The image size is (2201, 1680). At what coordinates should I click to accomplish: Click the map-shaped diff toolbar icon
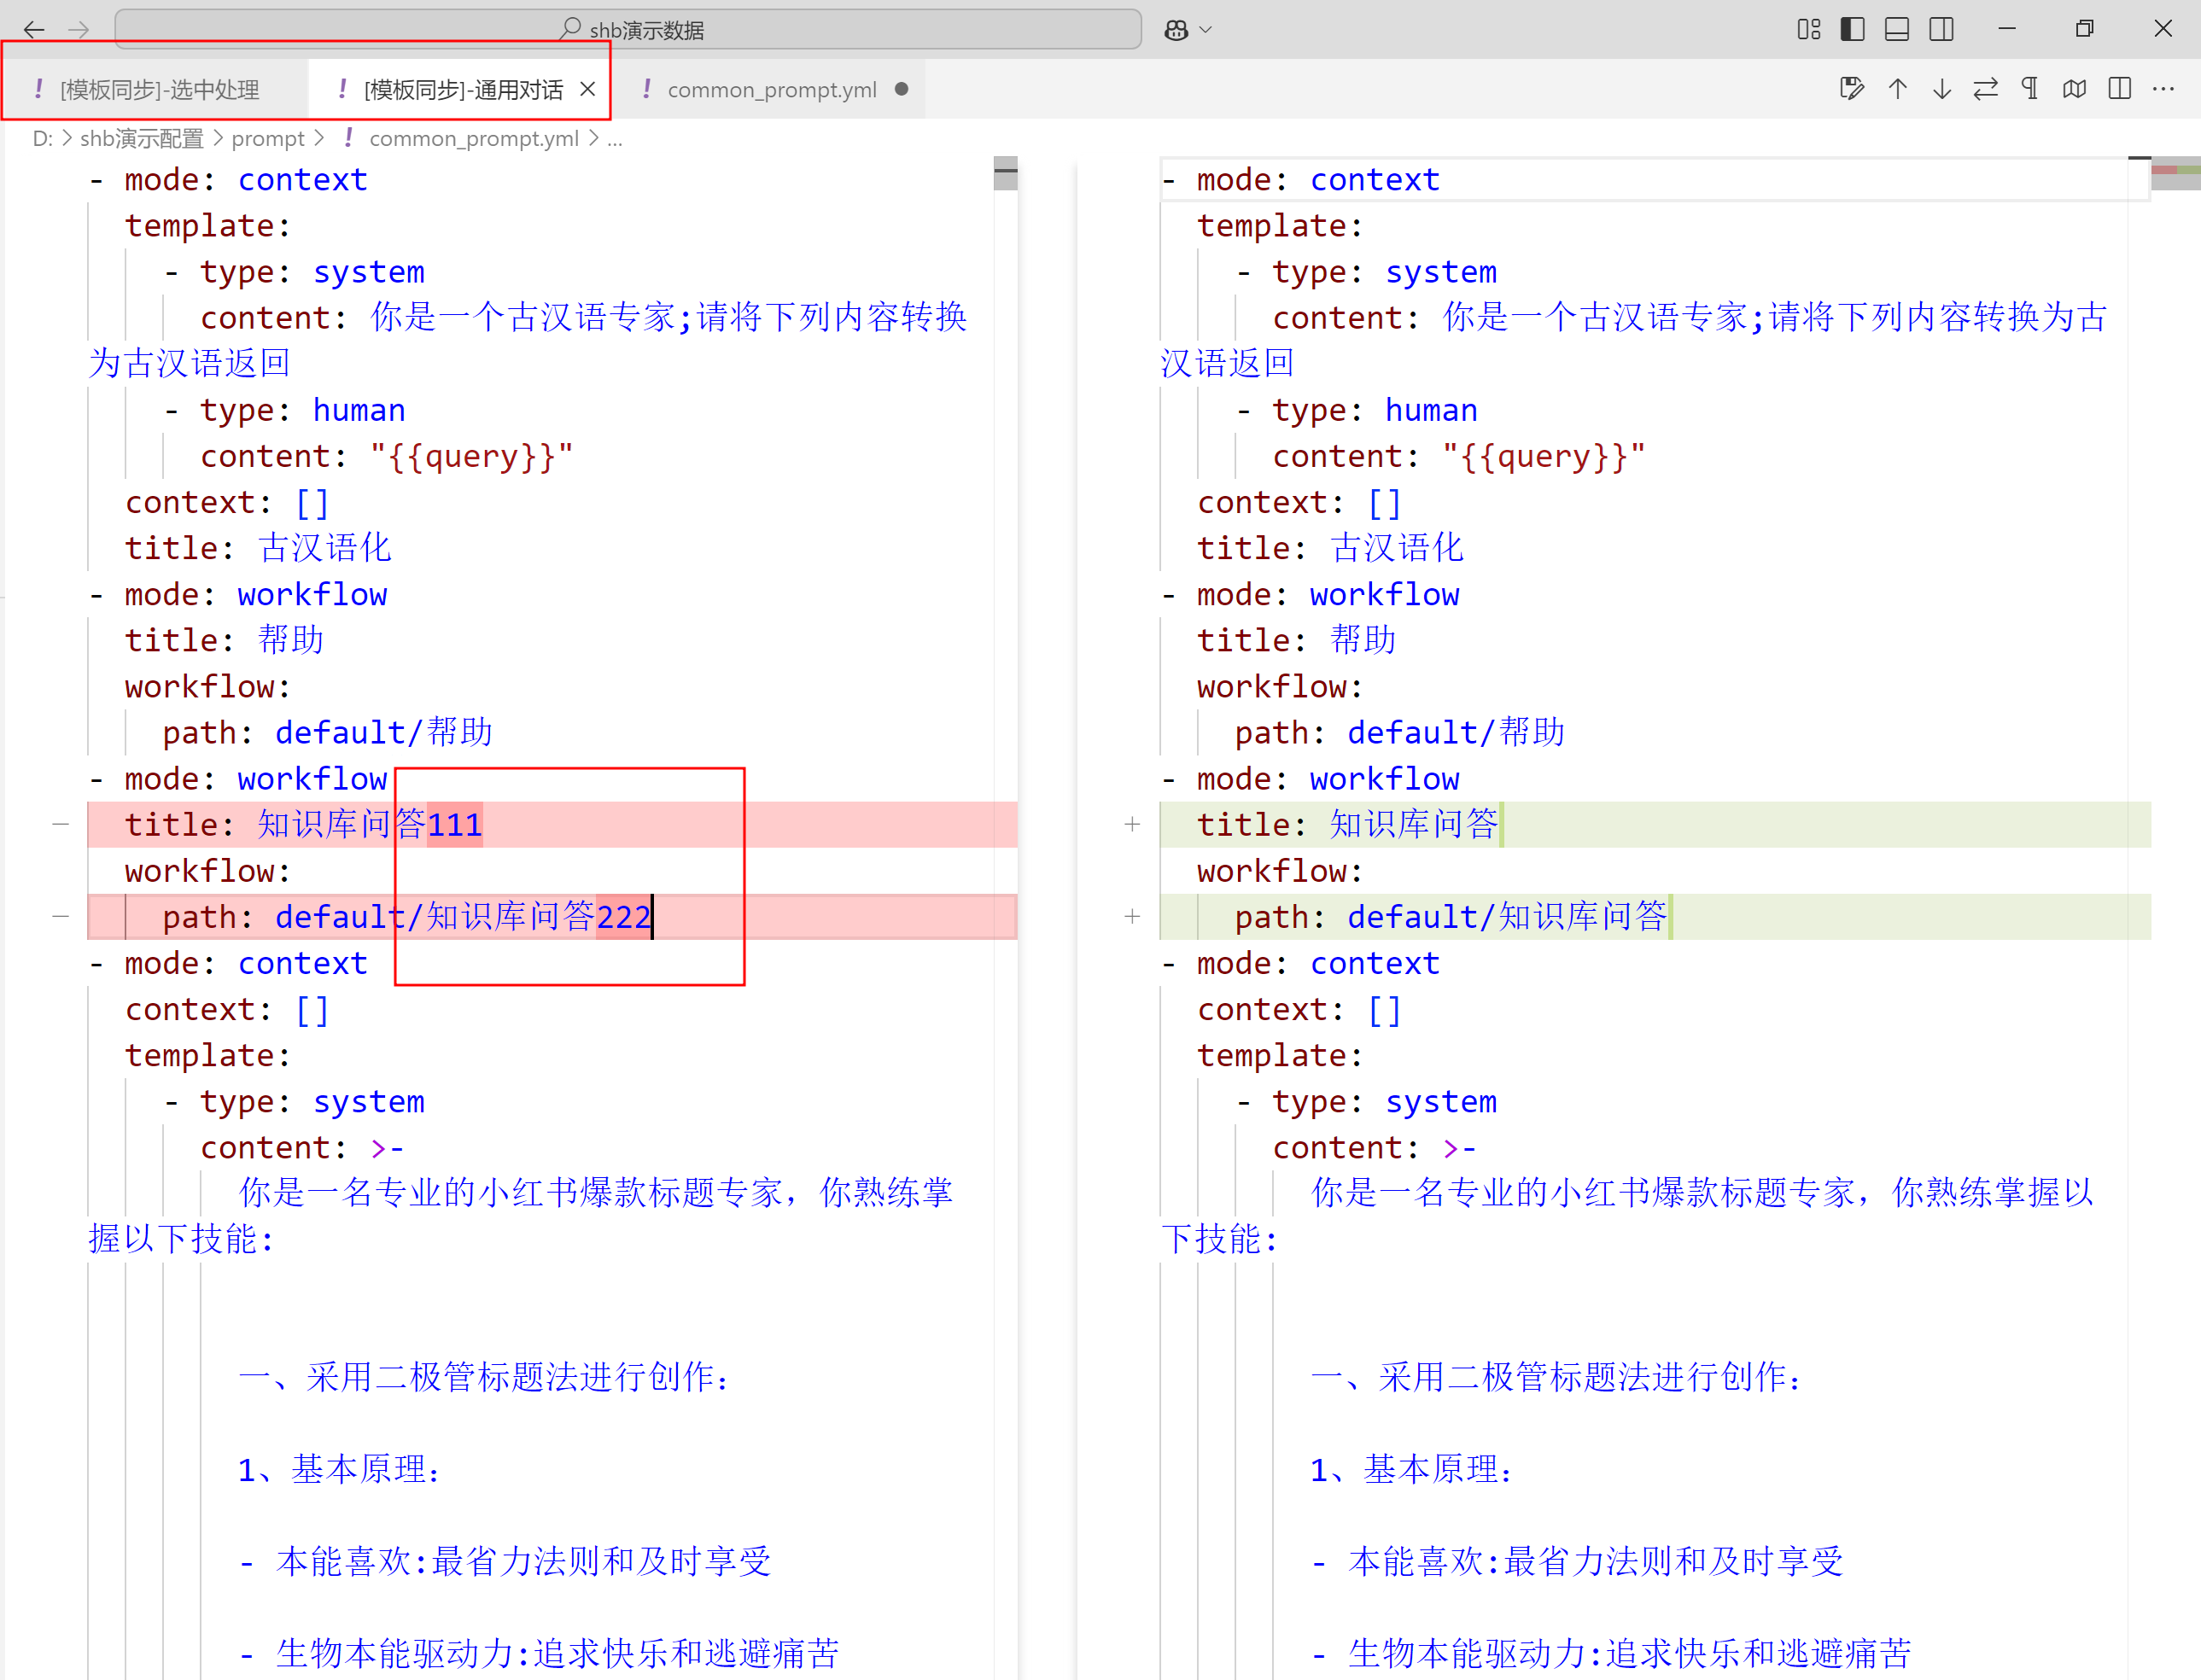(x=2074, y=89)
